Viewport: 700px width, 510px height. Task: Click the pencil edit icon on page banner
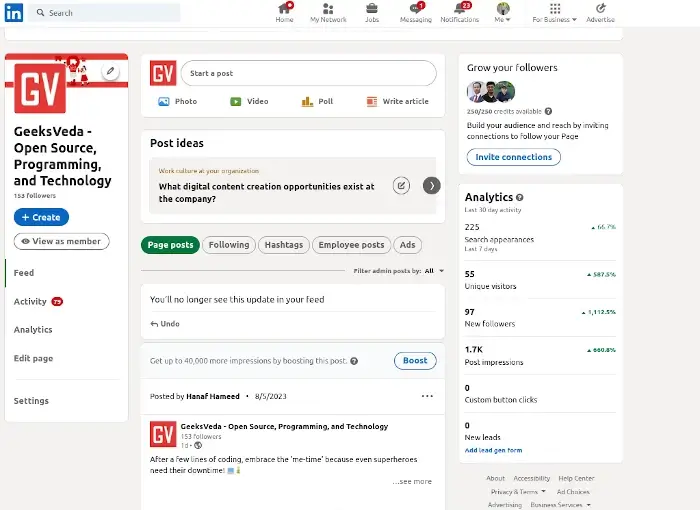(110, 71)
